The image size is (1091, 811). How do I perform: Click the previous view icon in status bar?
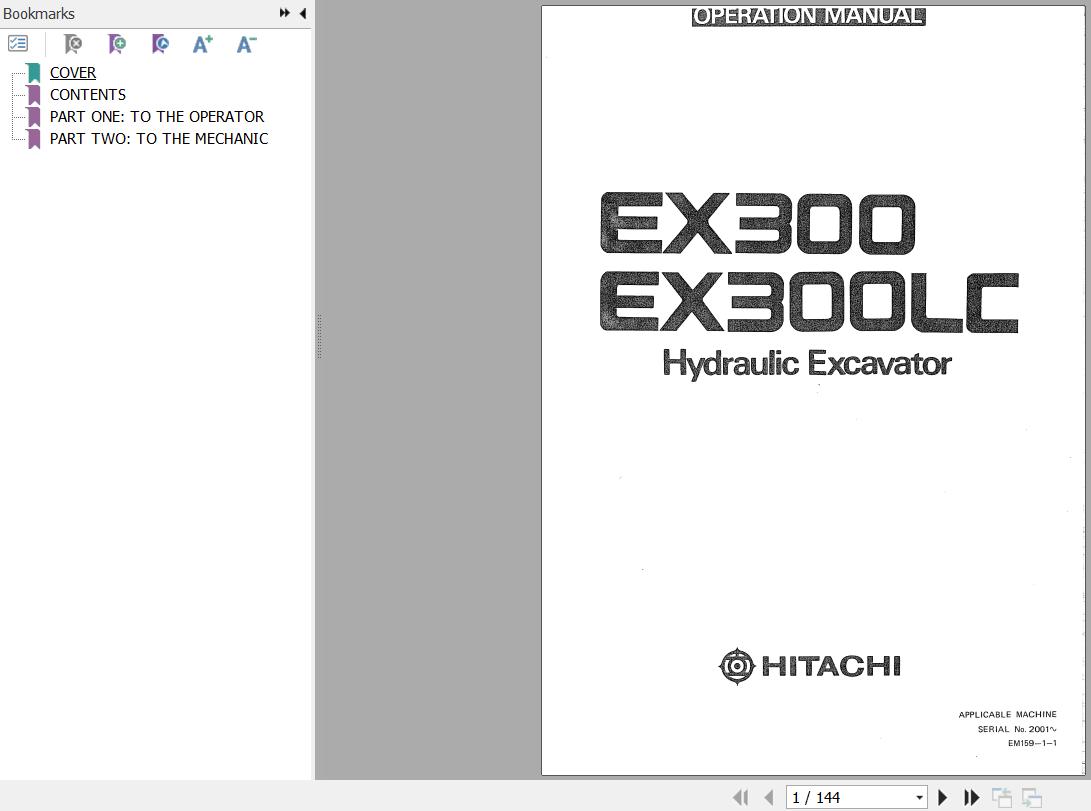pyautogui.click(x=1001, y=797)
